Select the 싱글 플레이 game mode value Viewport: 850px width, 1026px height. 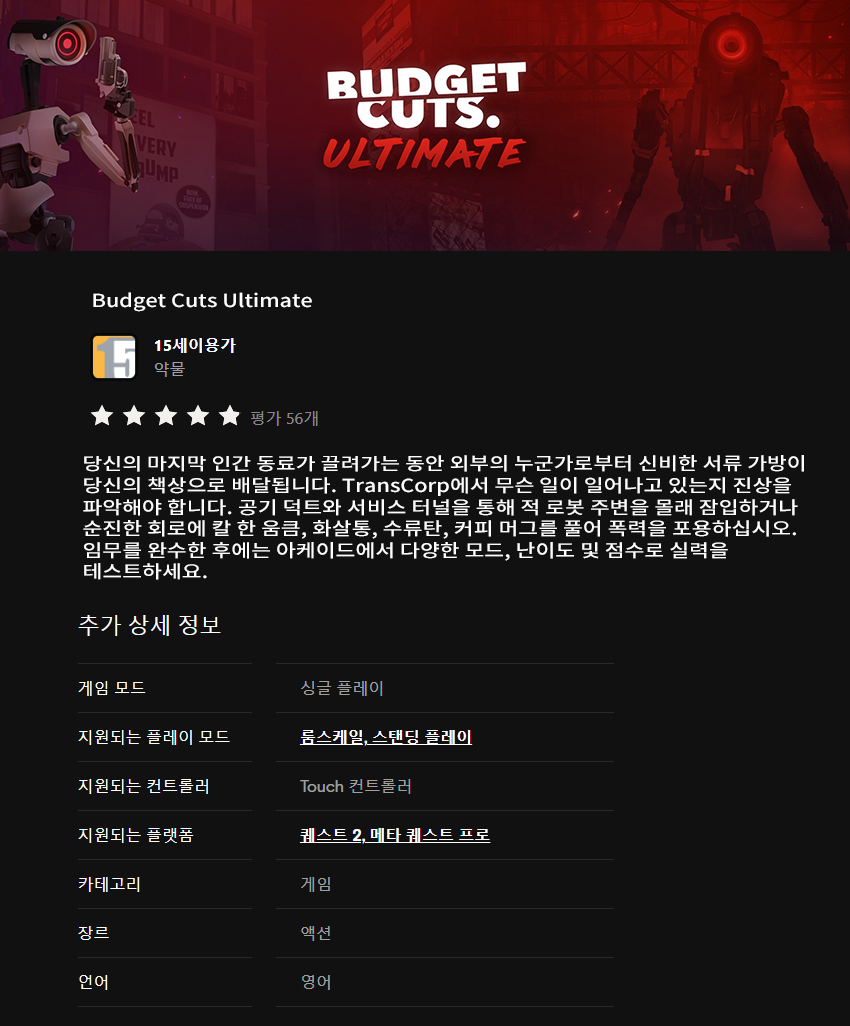point(342,688)
